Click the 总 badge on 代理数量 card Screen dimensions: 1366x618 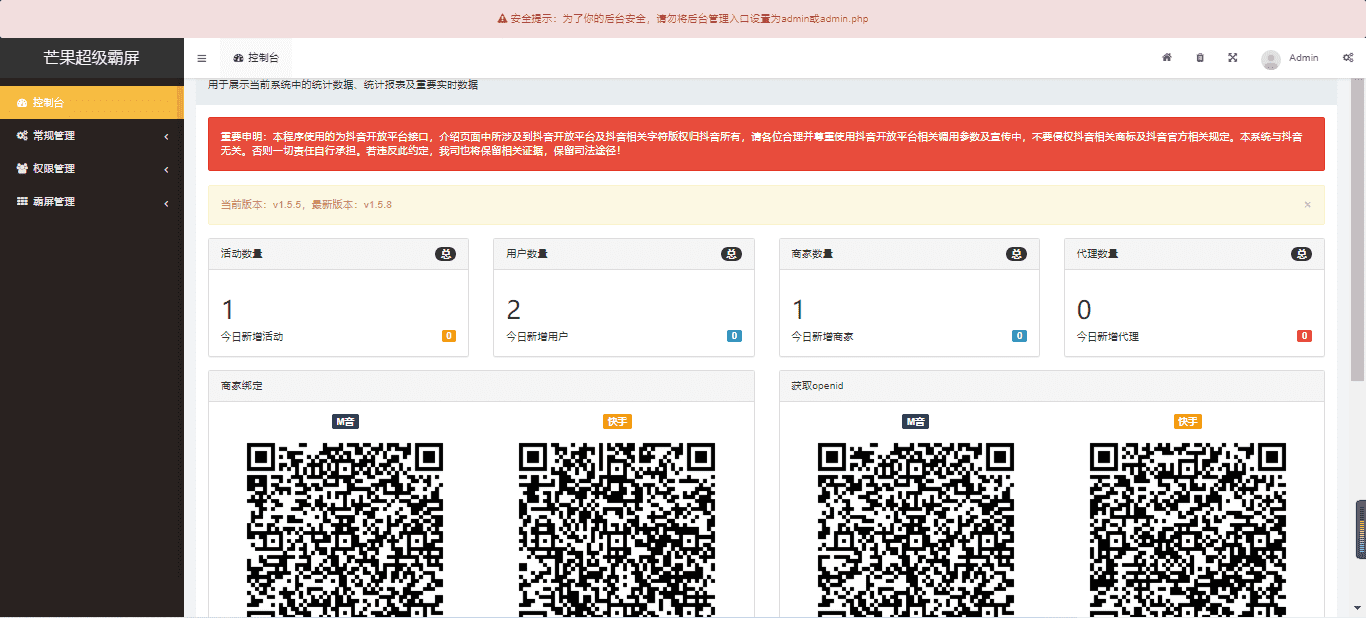coord(1301,254)
